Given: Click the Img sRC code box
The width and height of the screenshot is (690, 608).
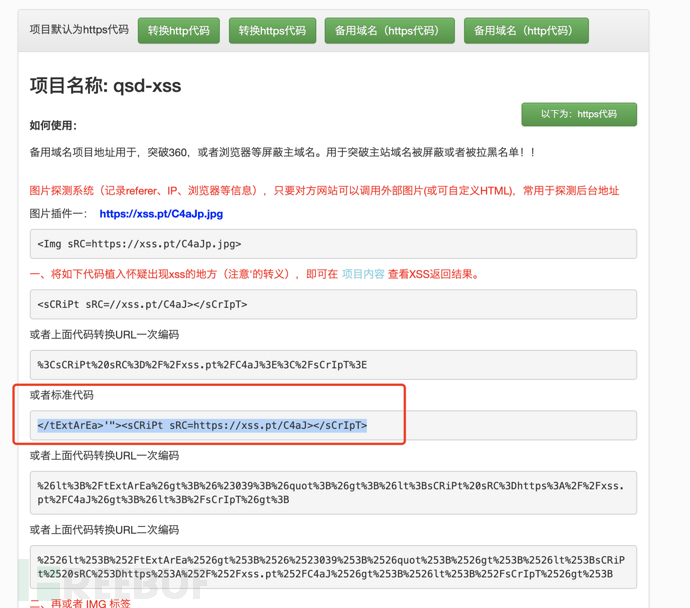Looking at the screenshot, I should tap(333, 244).
